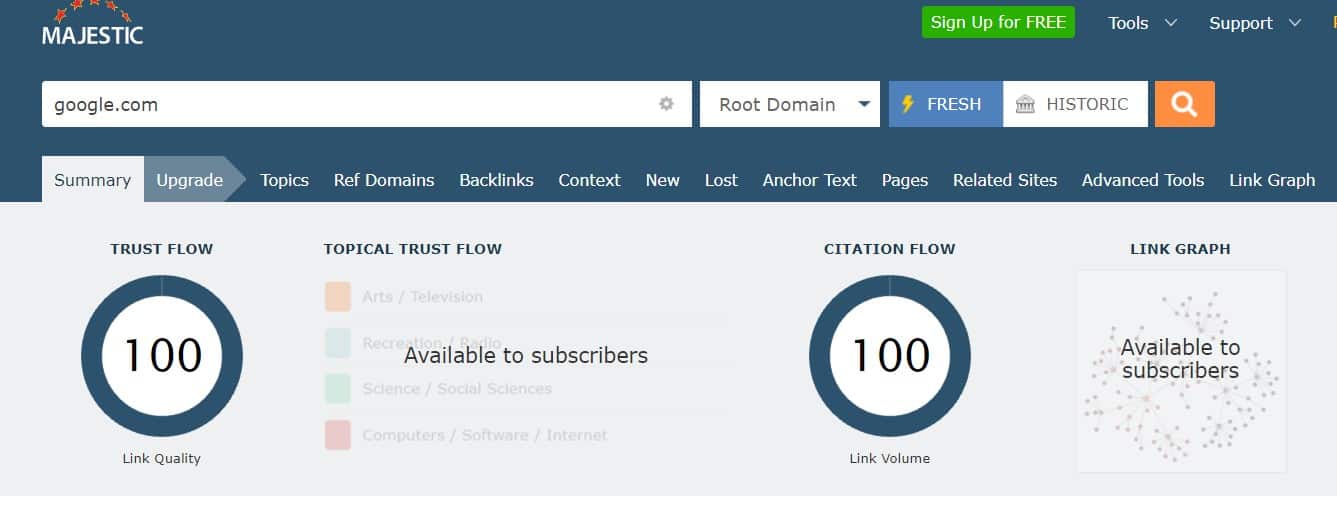Click the Trust Flow 100 gauge
This screenshot has width=1337, height=515.
tap(162, 356)
